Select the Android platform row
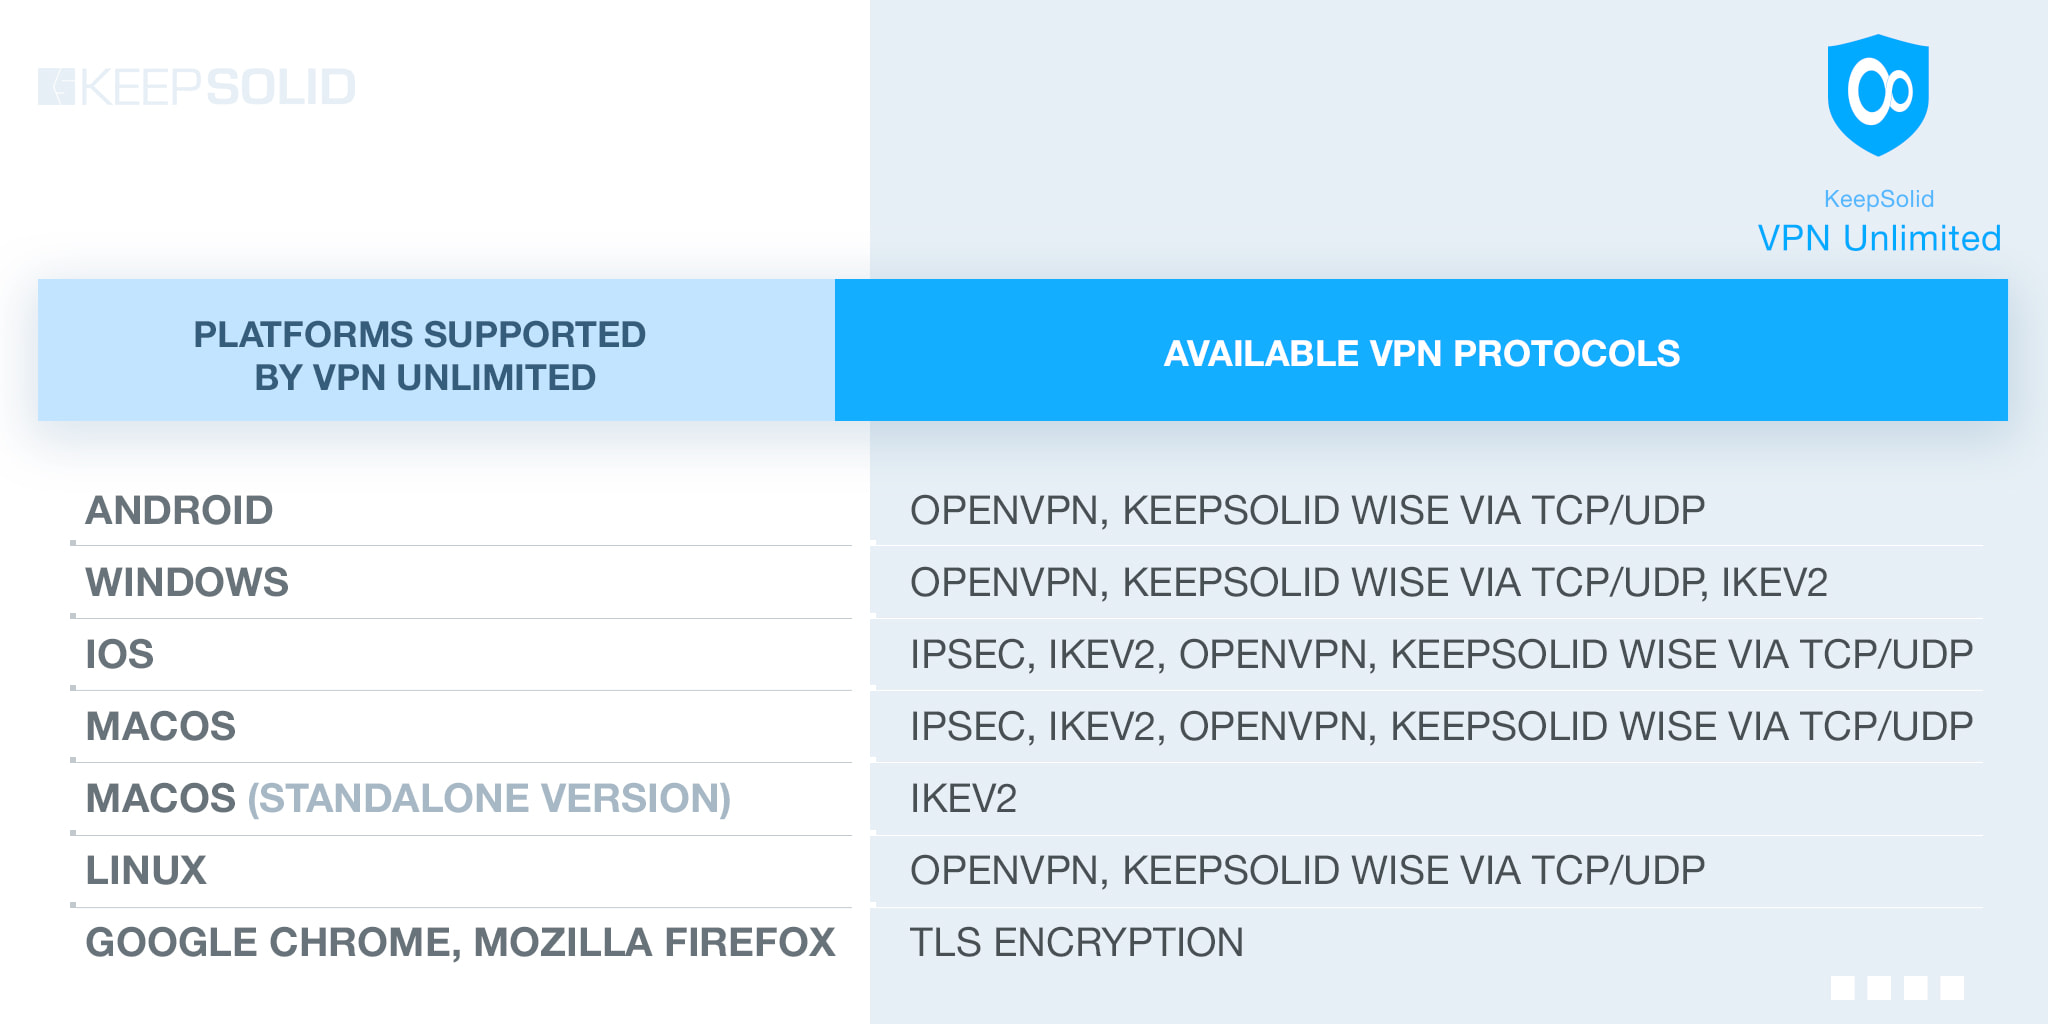Viewport: 2048px width, 1024px height. pos(180,511)
